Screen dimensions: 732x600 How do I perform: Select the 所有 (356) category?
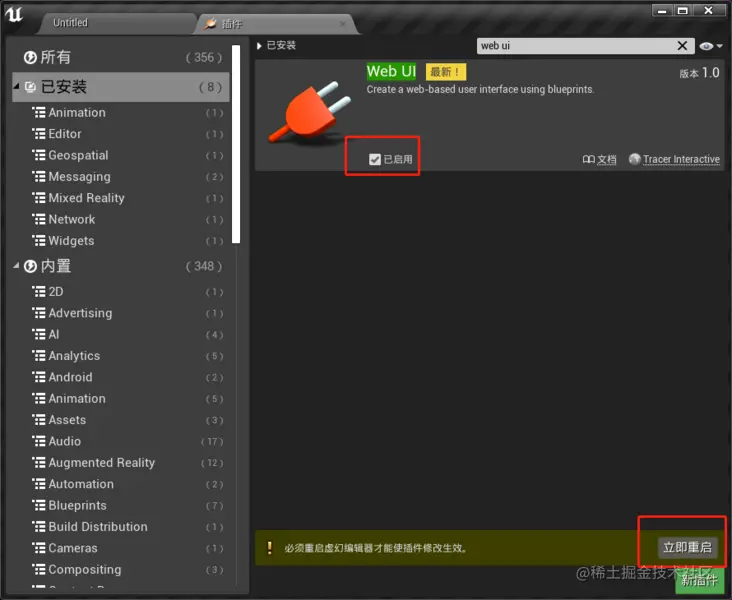click(121, 57)
